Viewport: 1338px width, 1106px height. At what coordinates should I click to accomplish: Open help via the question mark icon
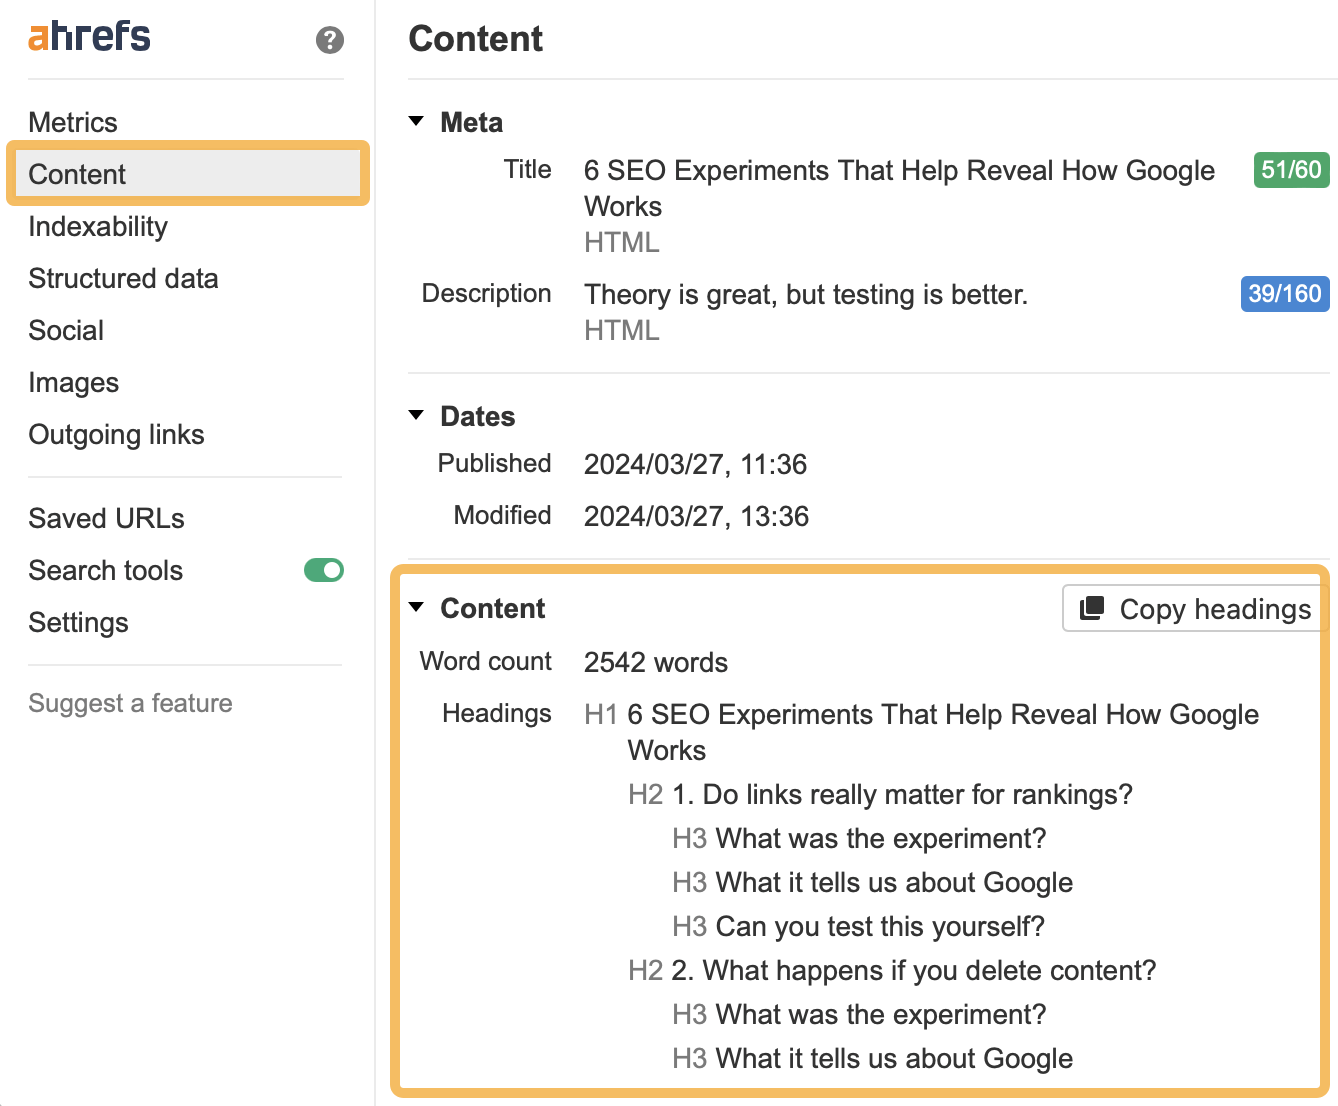pyautogui.click(x=329, y=42)
